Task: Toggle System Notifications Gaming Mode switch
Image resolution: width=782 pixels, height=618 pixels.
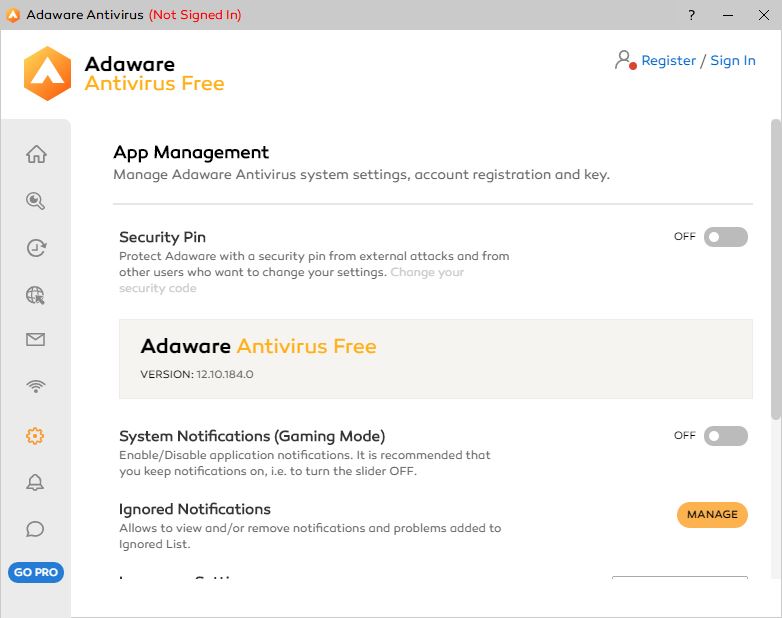Action: pyautogui.click(x=726, y=436)
